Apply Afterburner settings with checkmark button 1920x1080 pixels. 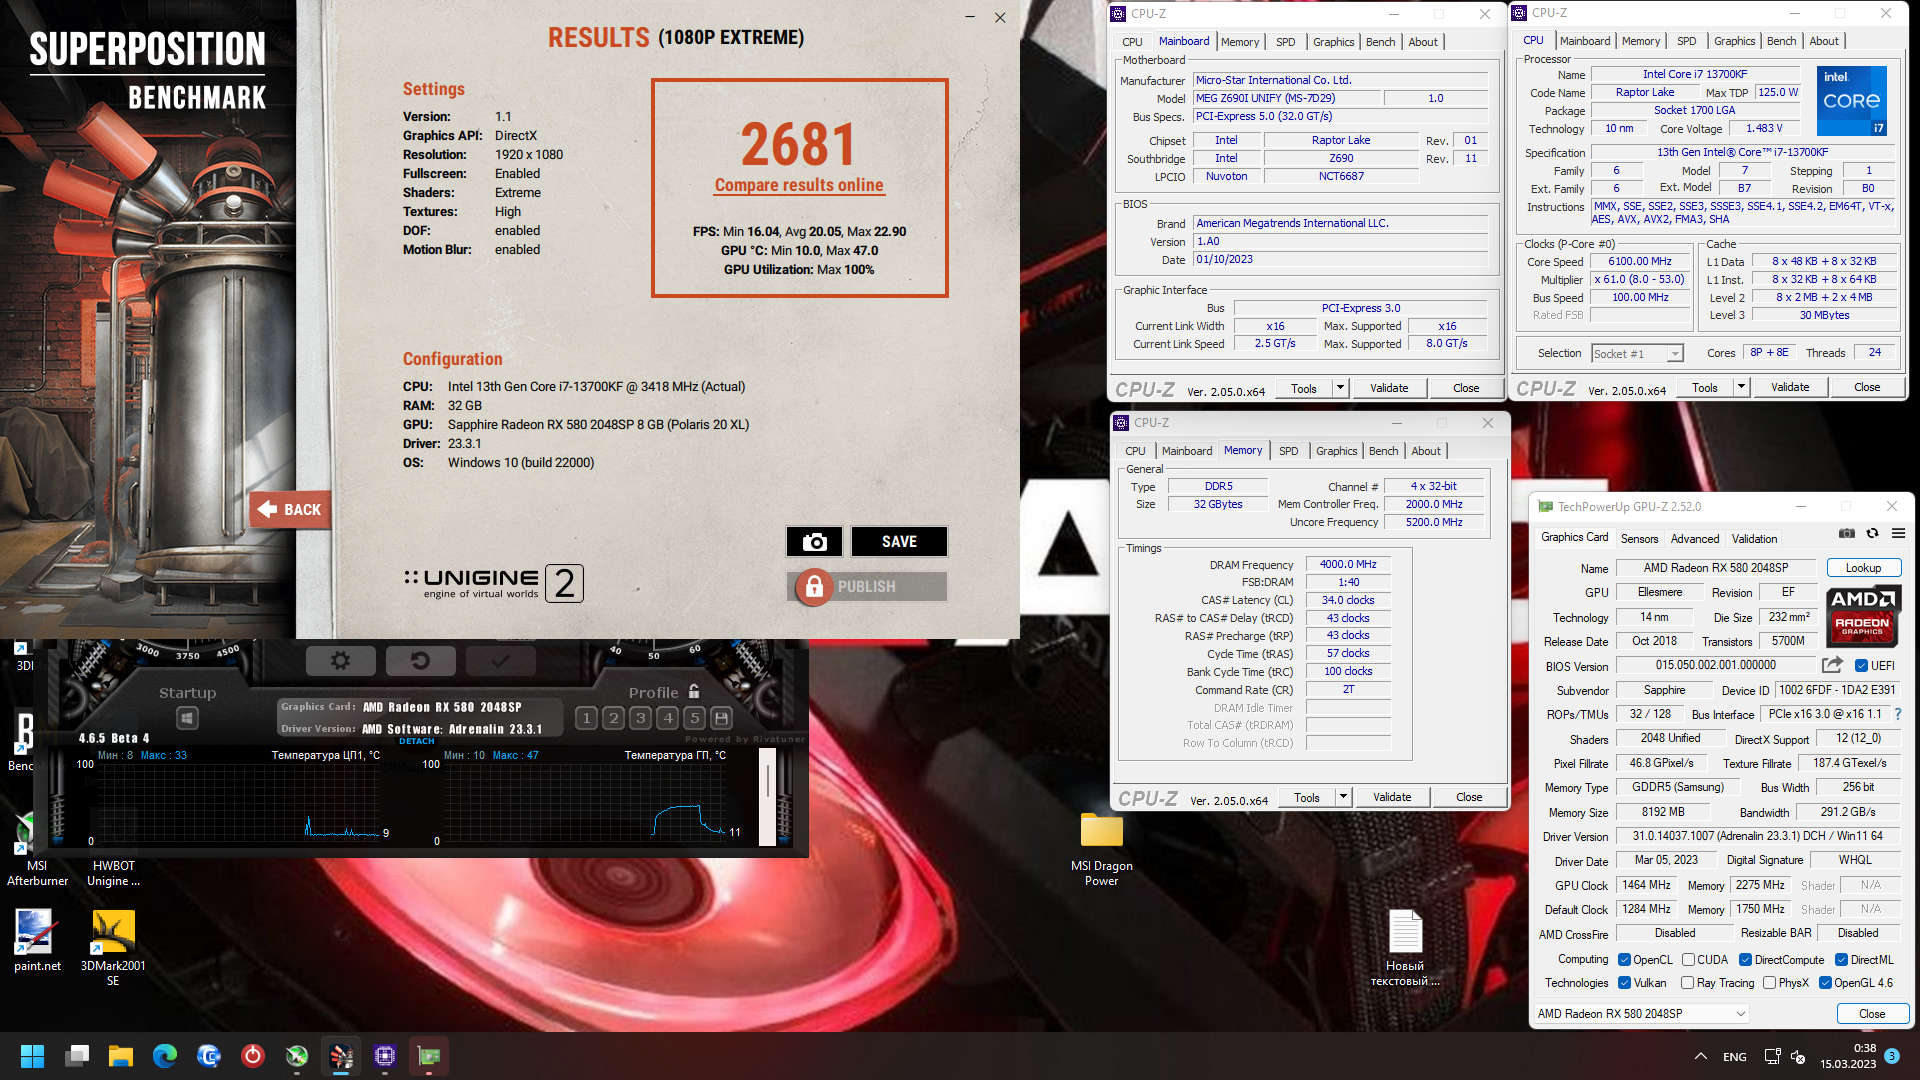500,660
